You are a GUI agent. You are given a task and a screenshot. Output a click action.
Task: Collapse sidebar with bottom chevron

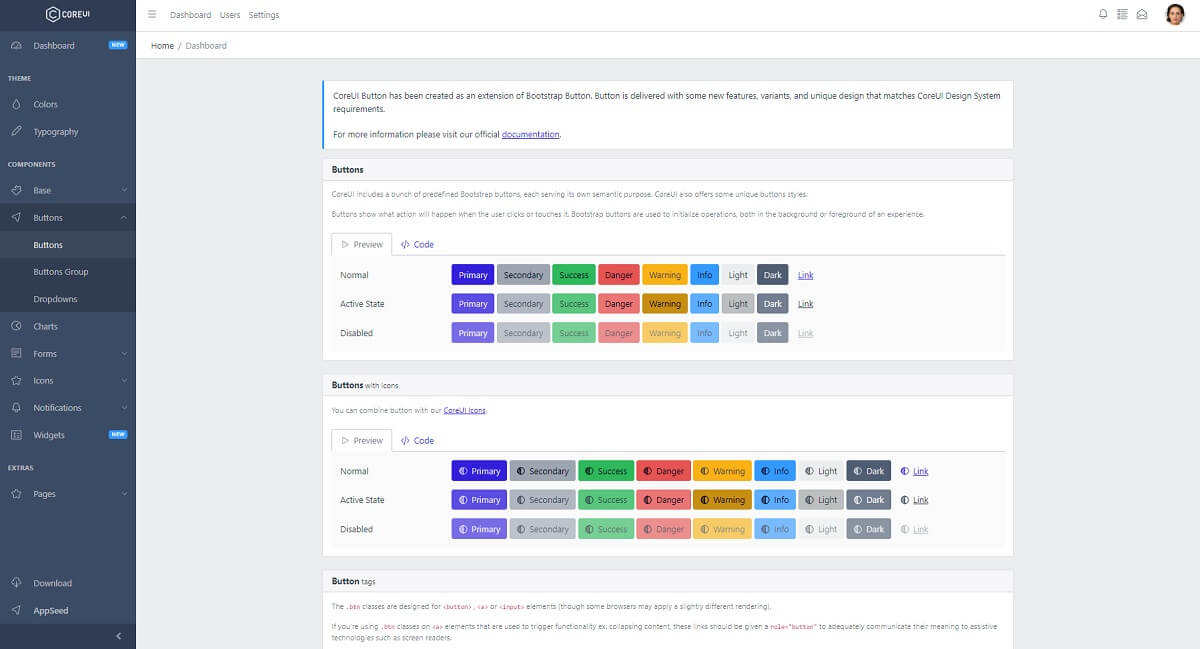[119, 636]
